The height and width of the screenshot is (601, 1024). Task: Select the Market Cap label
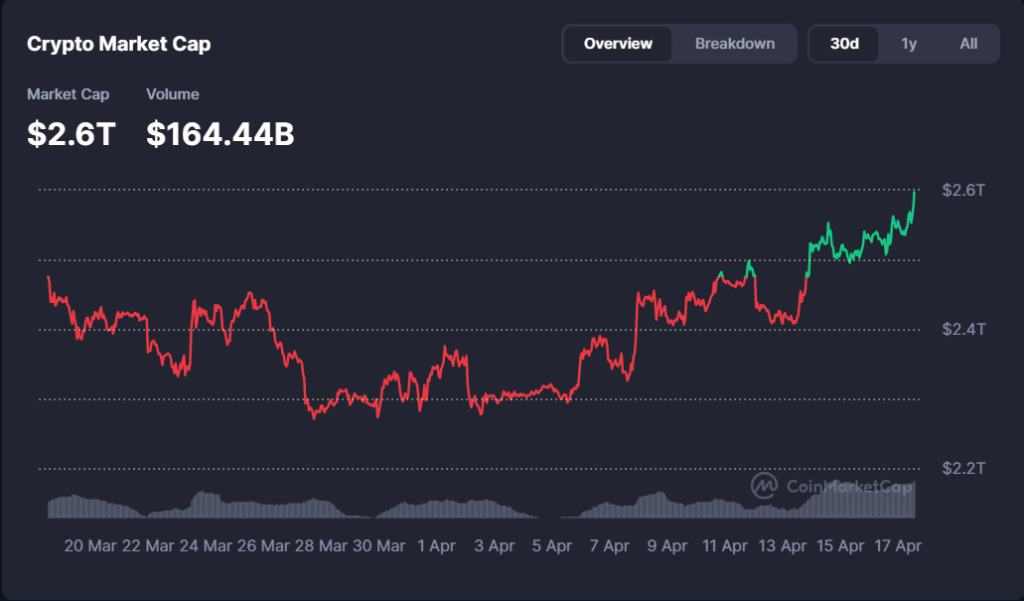[x=68, y=94]
